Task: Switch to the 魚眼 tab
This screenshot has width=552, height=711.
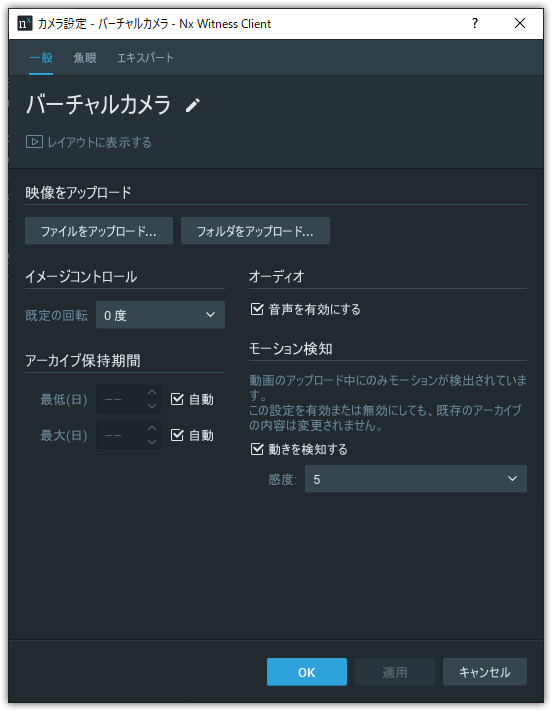Action: [85, 58]
